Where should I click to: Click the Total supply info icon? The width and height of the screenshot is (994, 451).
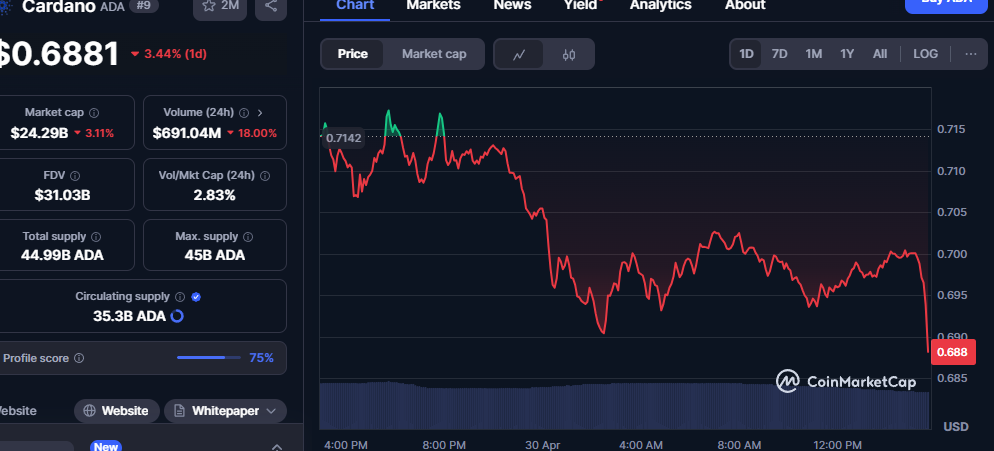pyautogui.click(x=96, y=237)
